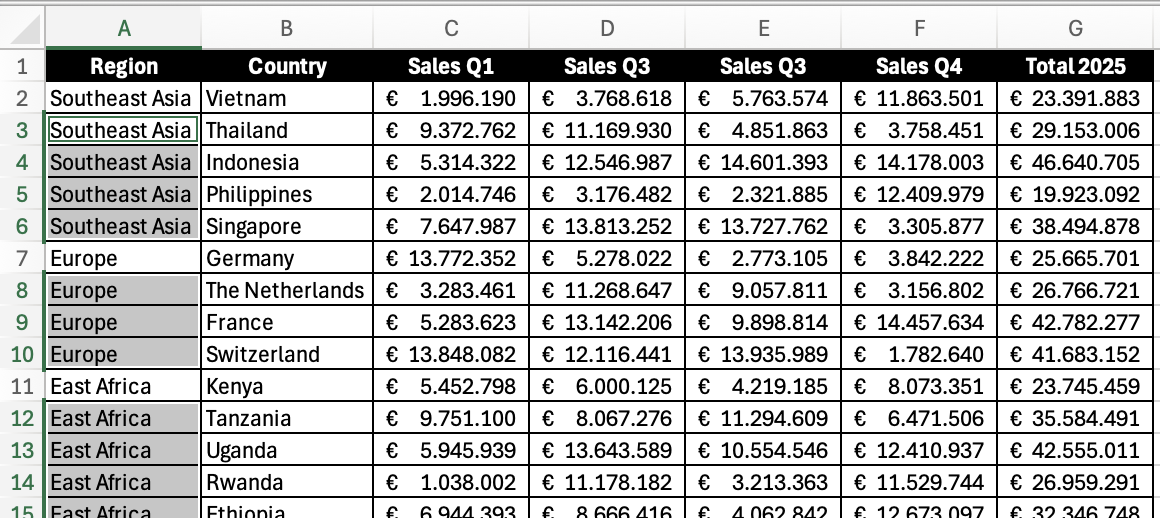Select the row 14 header
This screenshot has width=1160, height=518.
pos(23,483)
